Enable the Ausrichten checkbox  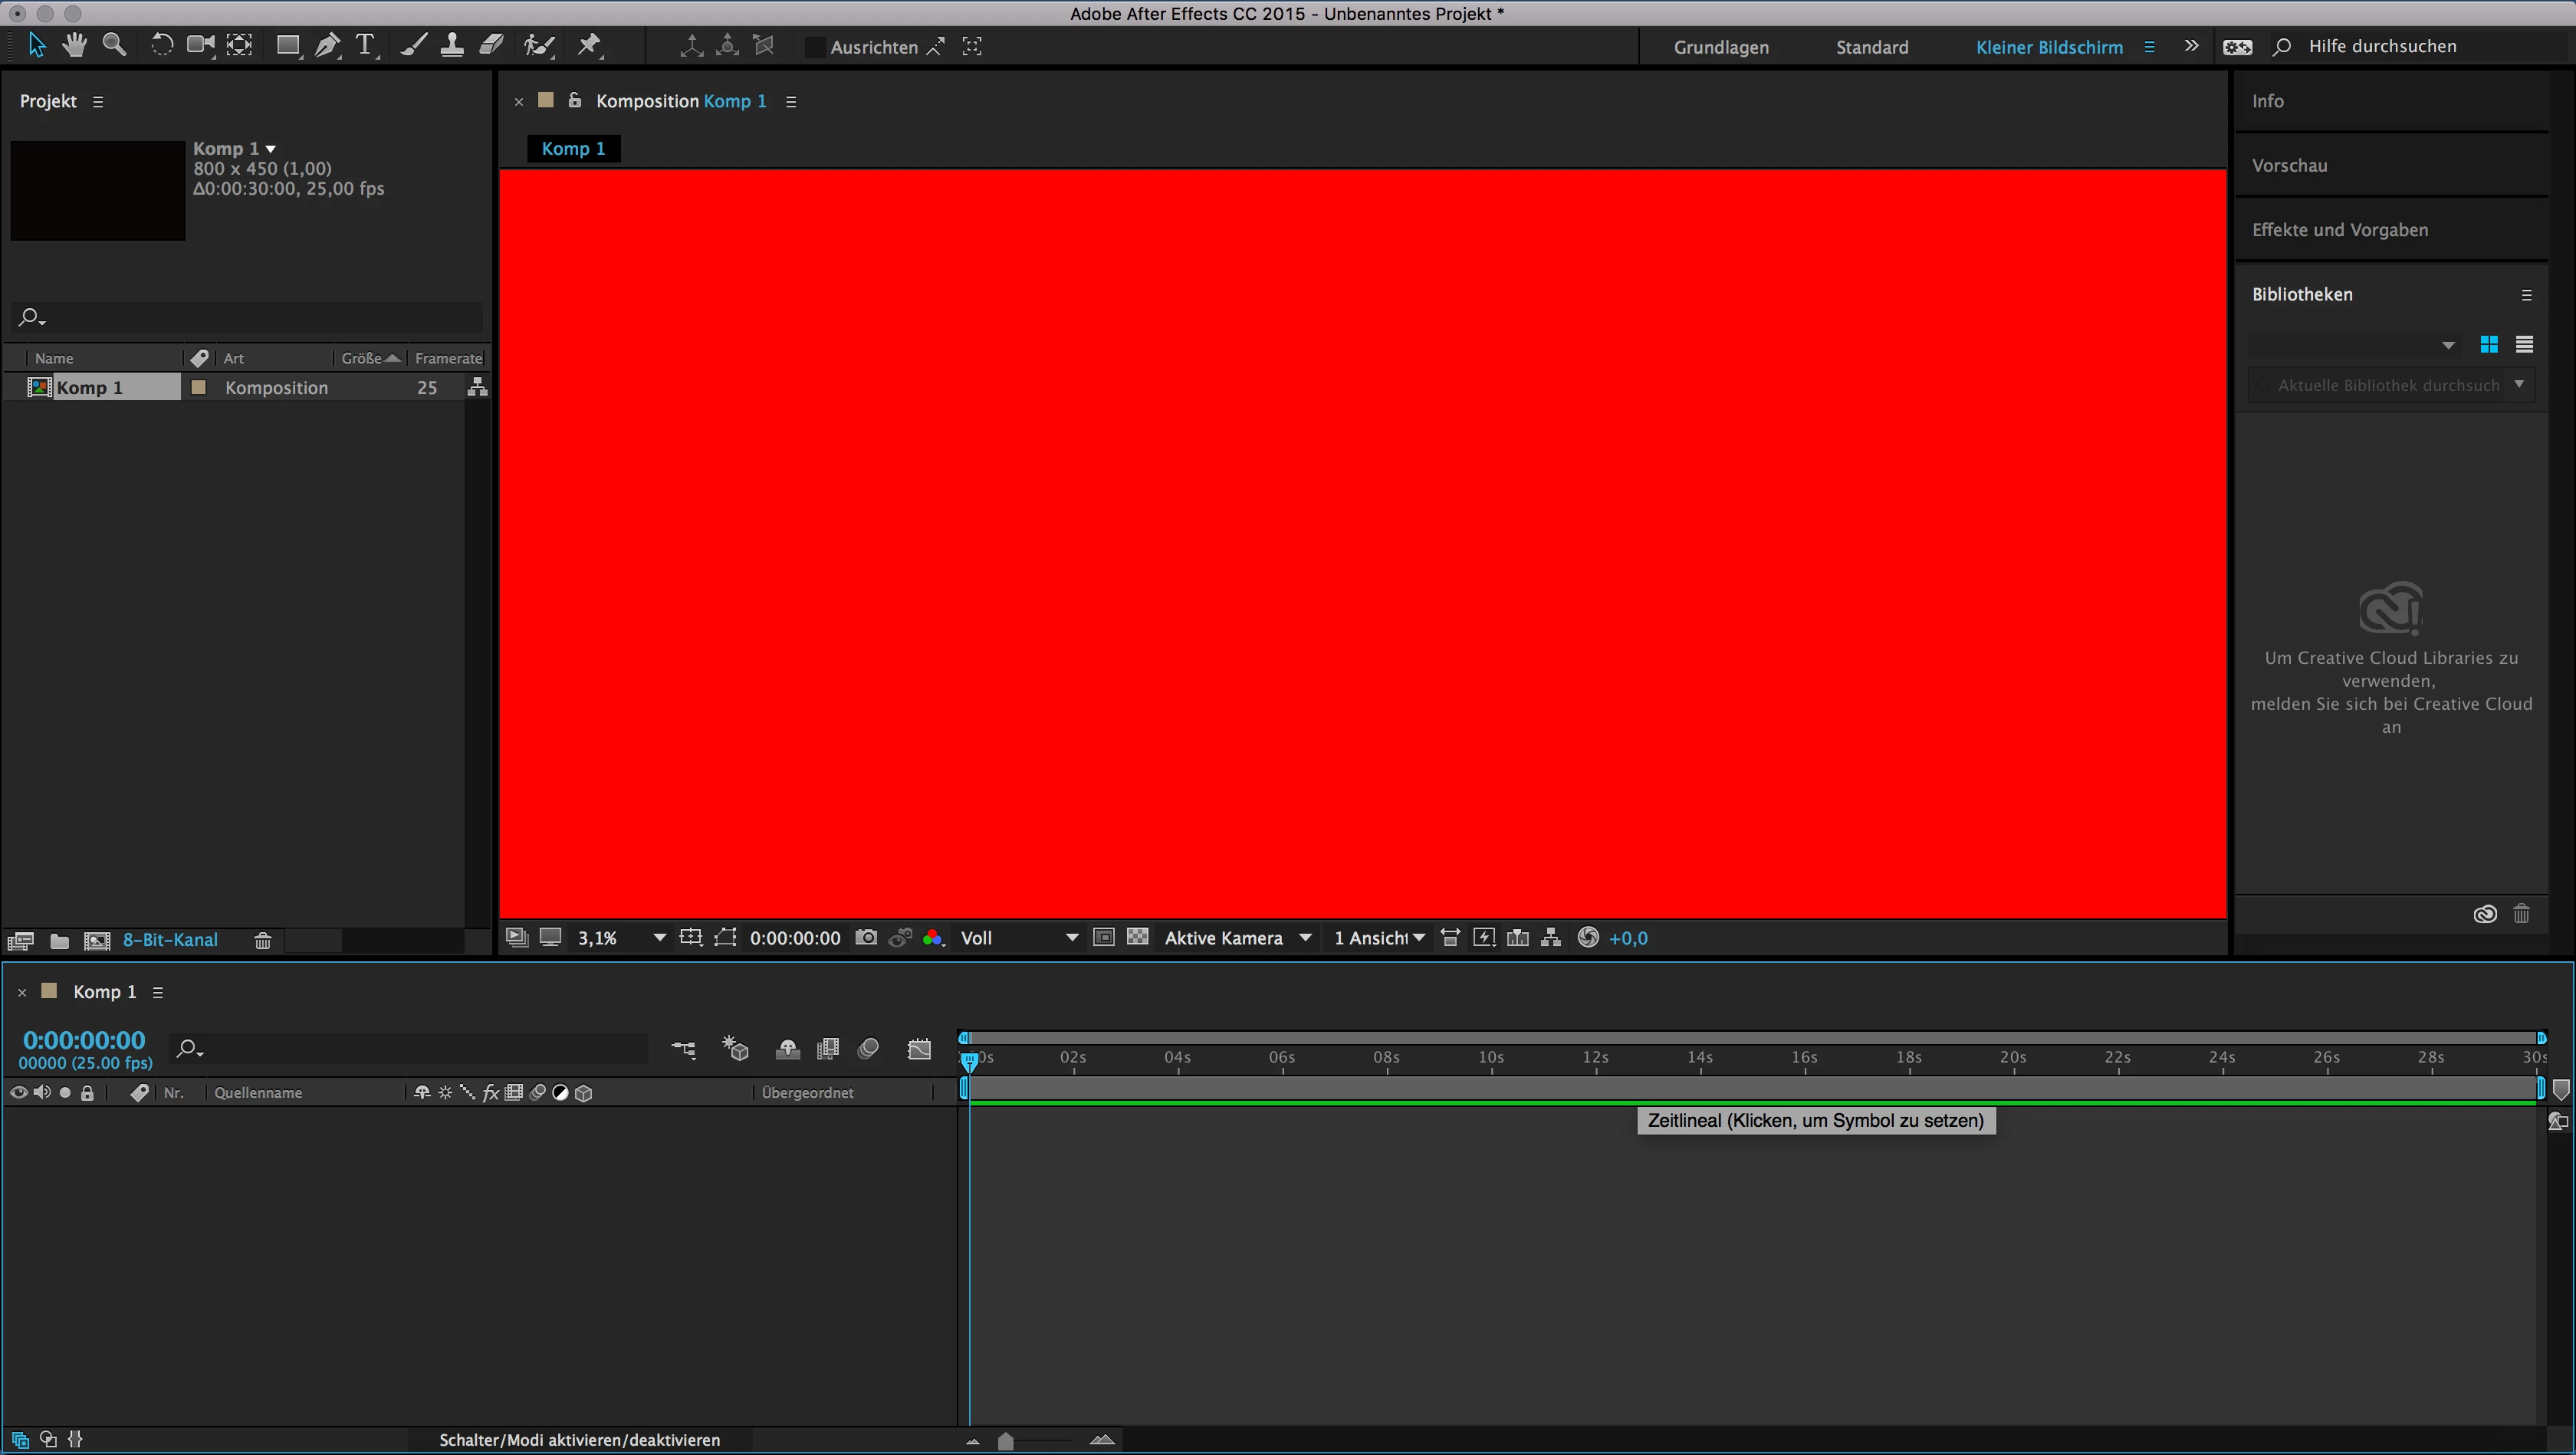point(815,47)
